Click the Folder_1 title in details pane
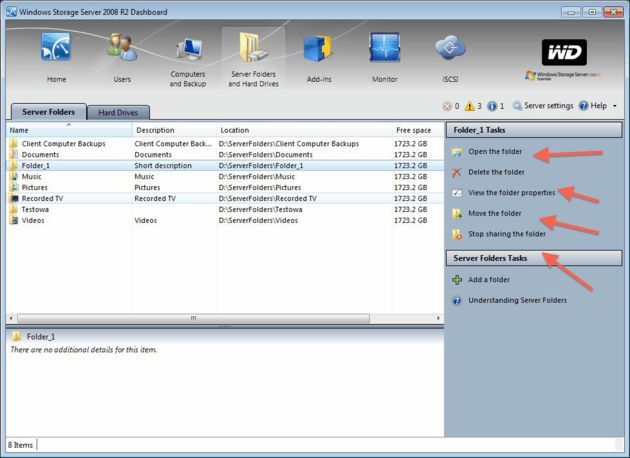Viewport: 630px width, 458px height. 41,337
